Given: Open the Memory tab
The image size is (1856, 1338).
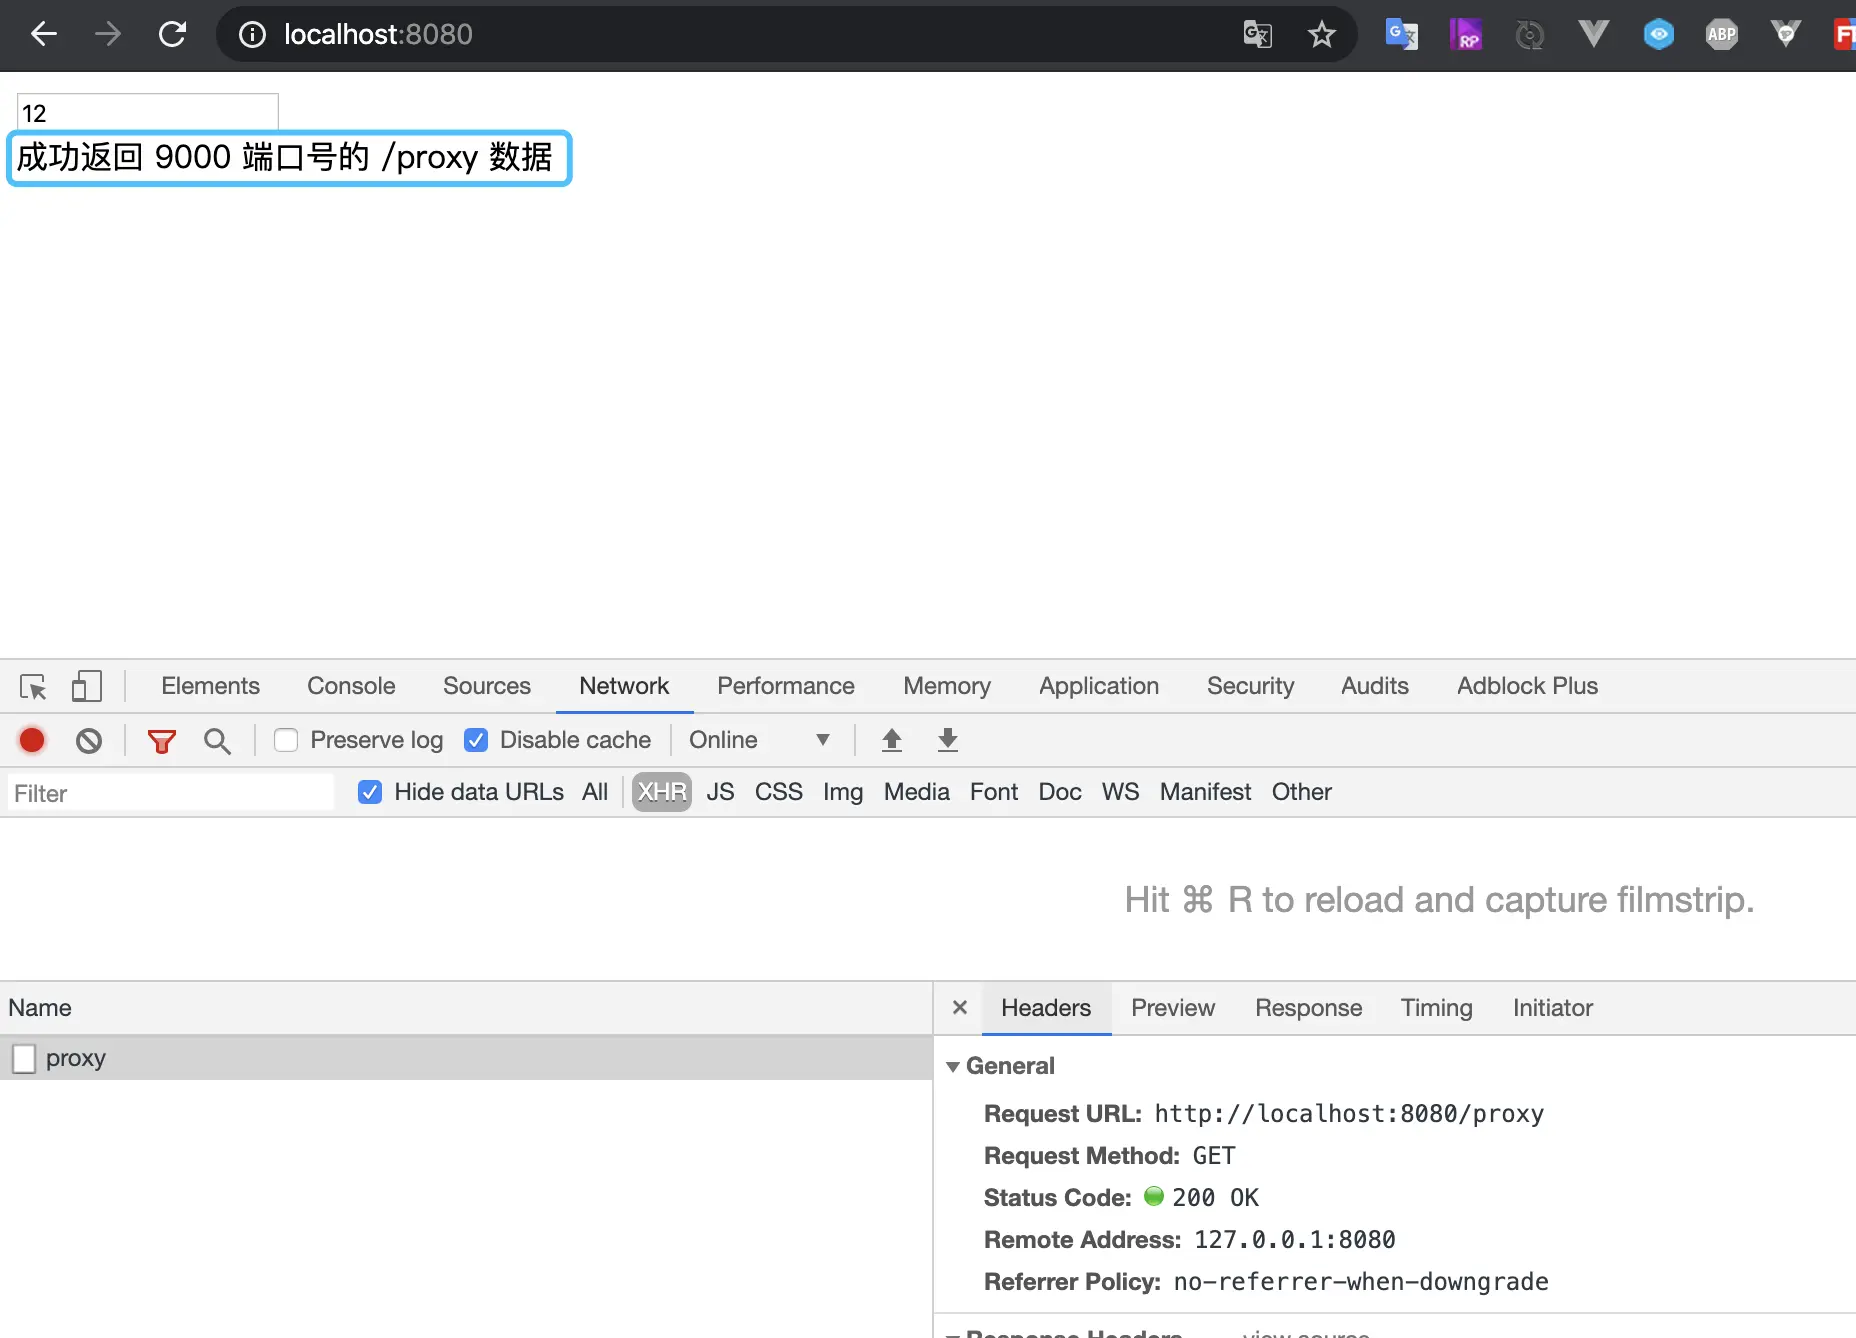Looking at the screenshot, I should pos(947,686).
